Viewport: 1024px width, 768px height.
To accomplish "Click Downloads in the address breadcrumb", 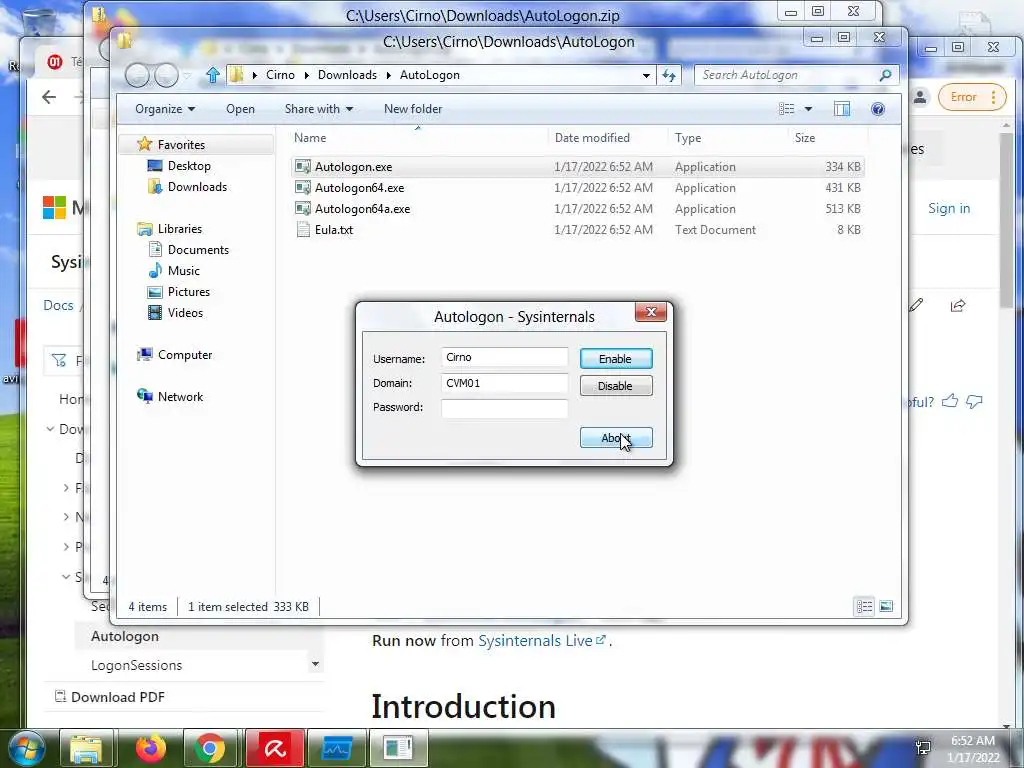I will [x=347, y=75].
